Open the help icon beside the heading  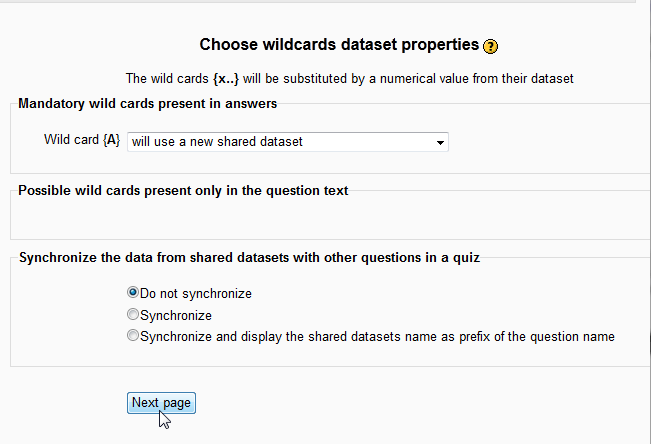tap(490, 46)
